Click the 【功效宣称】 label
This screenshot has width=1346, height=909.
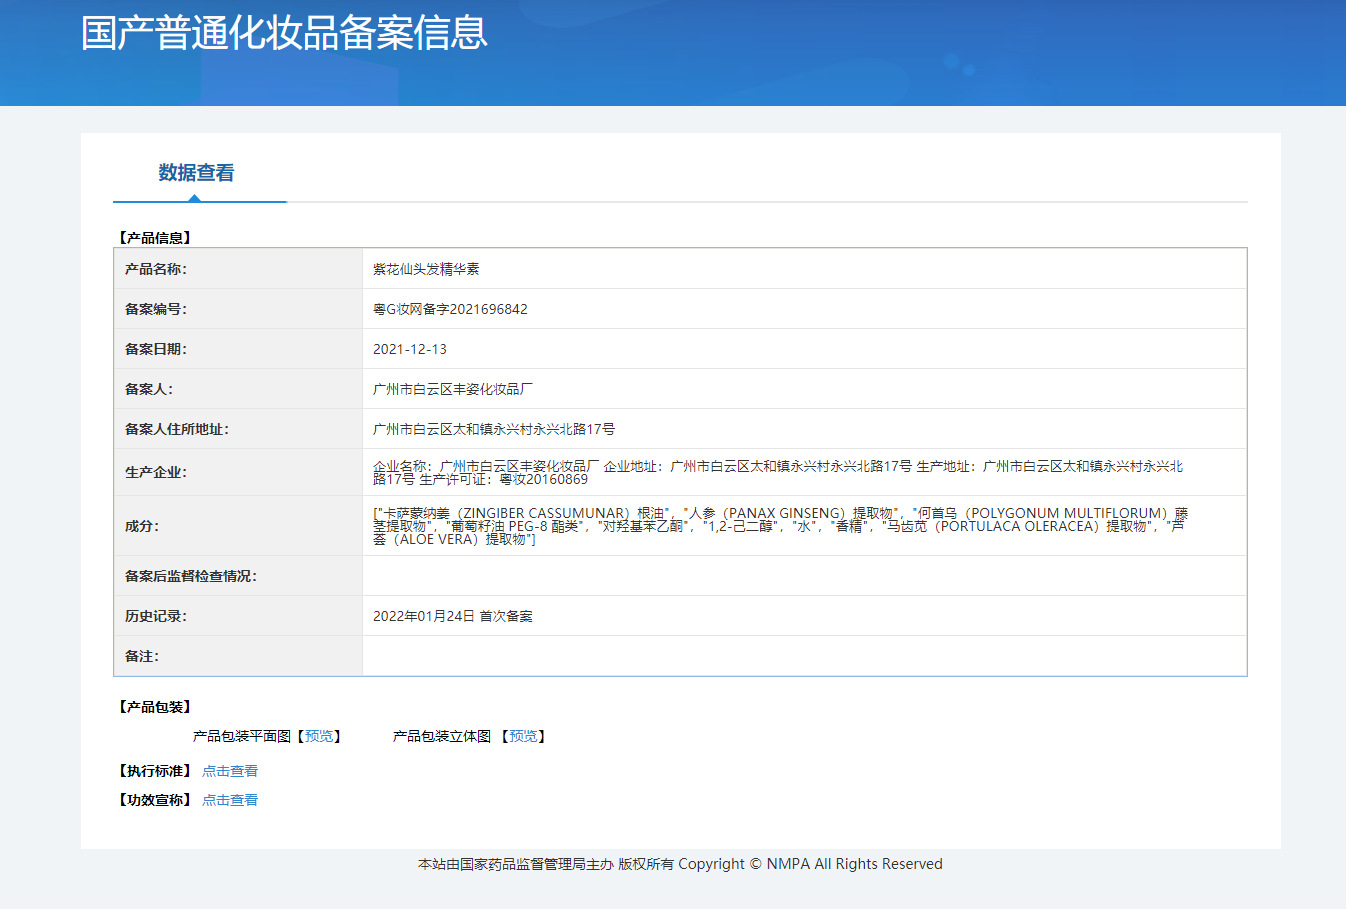click(x=155, y=800)
